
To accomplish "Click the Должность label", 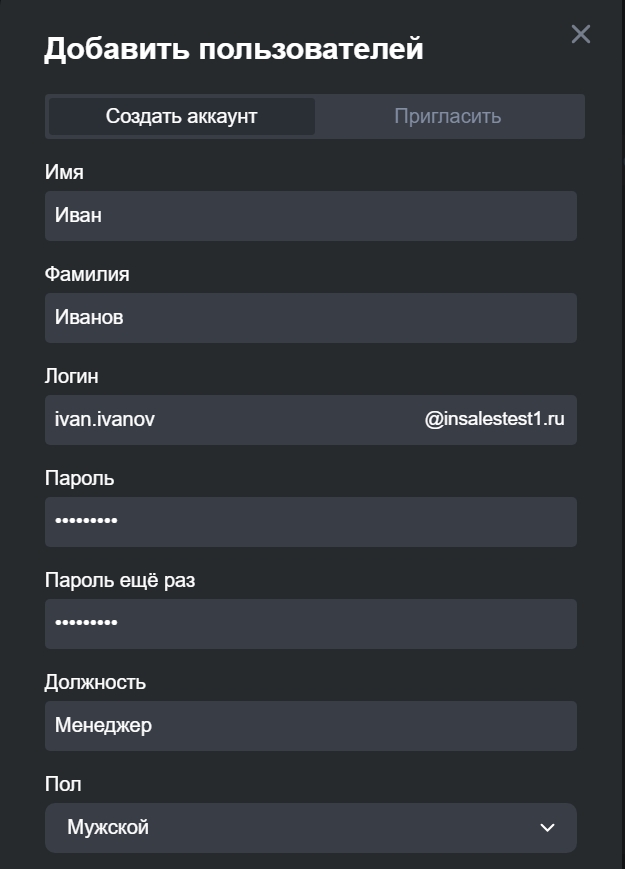I will pyautogui.click(x=95, y=682).
